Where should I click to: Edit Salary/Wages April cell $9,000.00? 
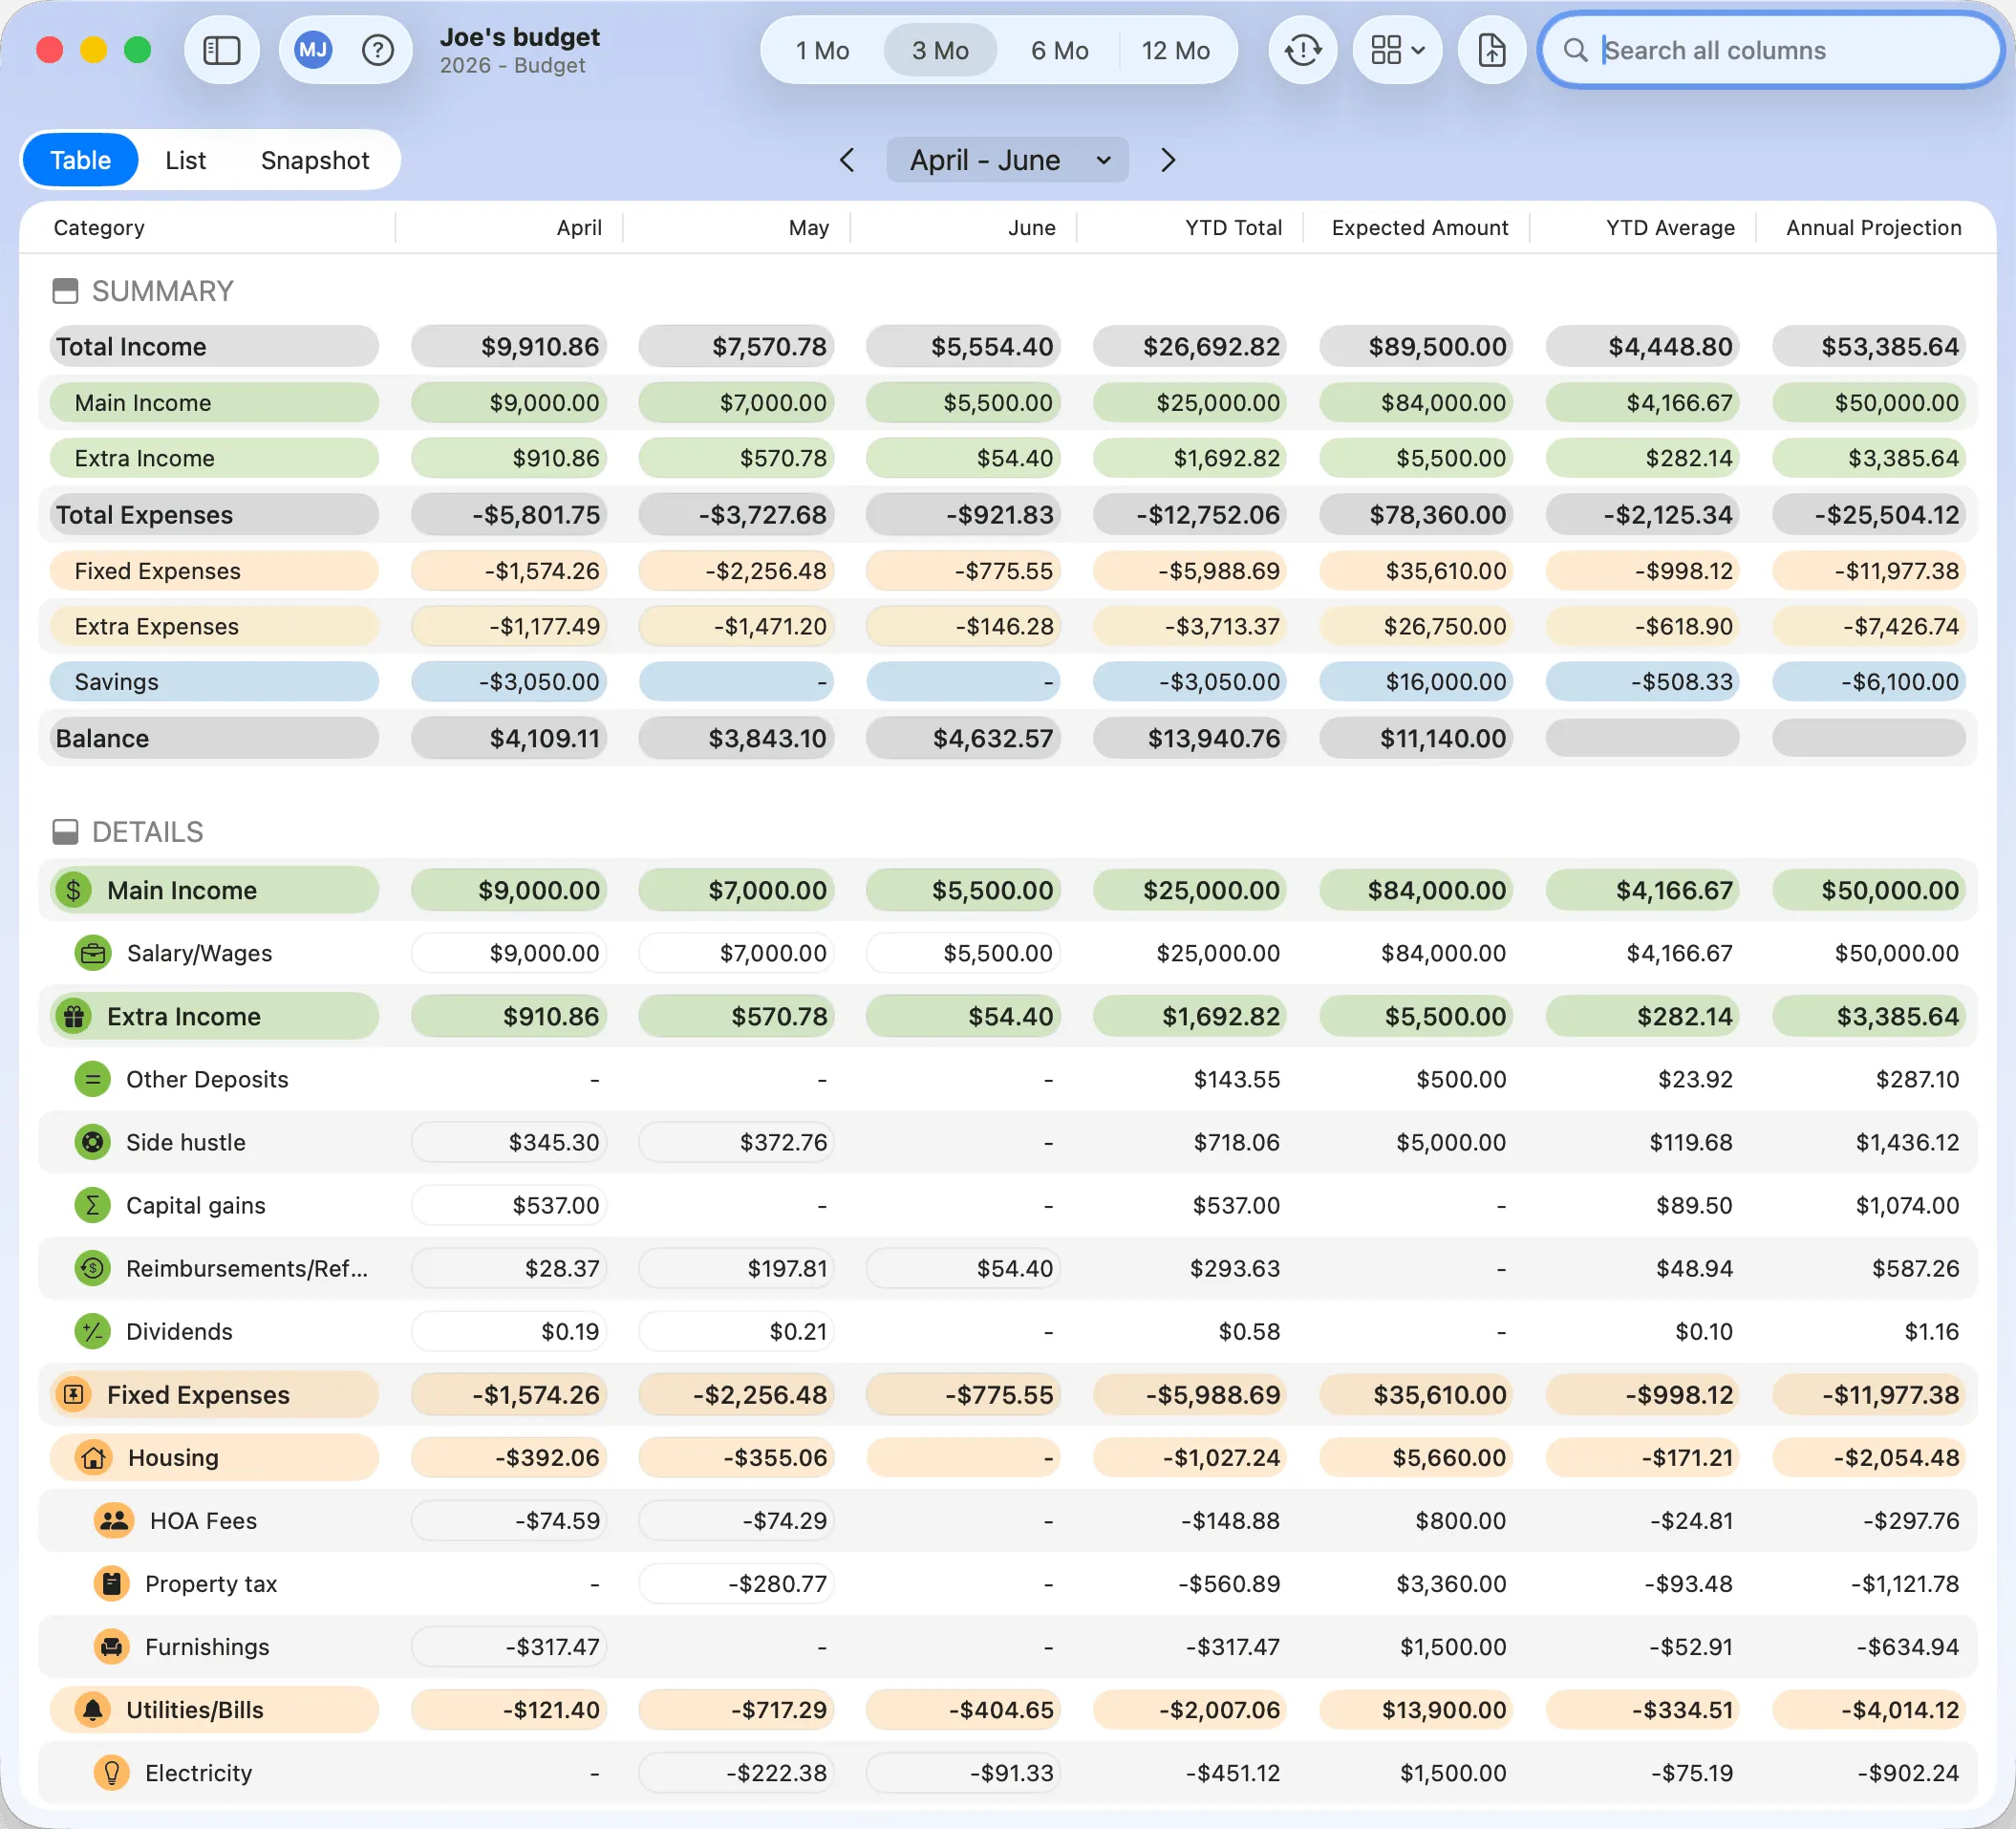pyautogui.click(x=509, y=953)
